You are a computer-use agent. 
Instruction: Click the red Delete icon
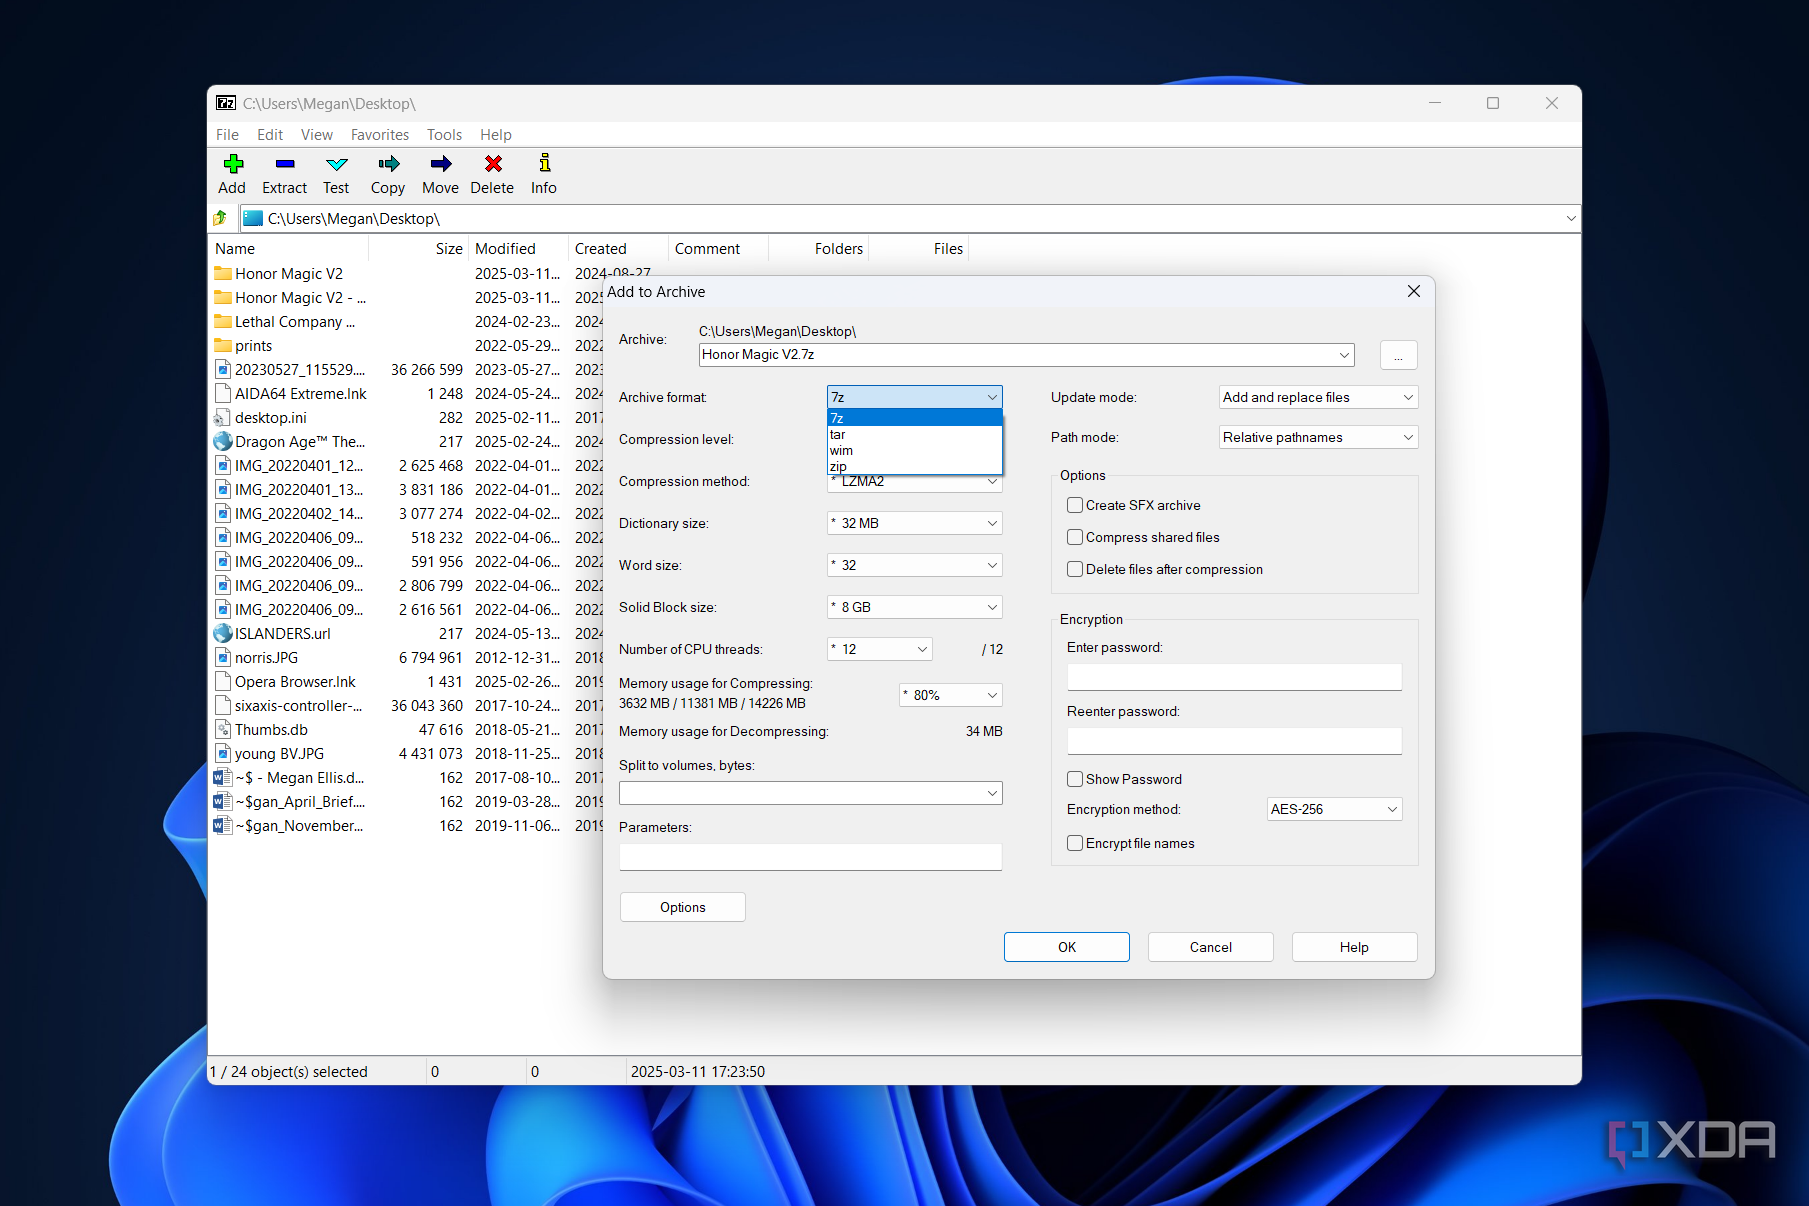coord(493,165)
